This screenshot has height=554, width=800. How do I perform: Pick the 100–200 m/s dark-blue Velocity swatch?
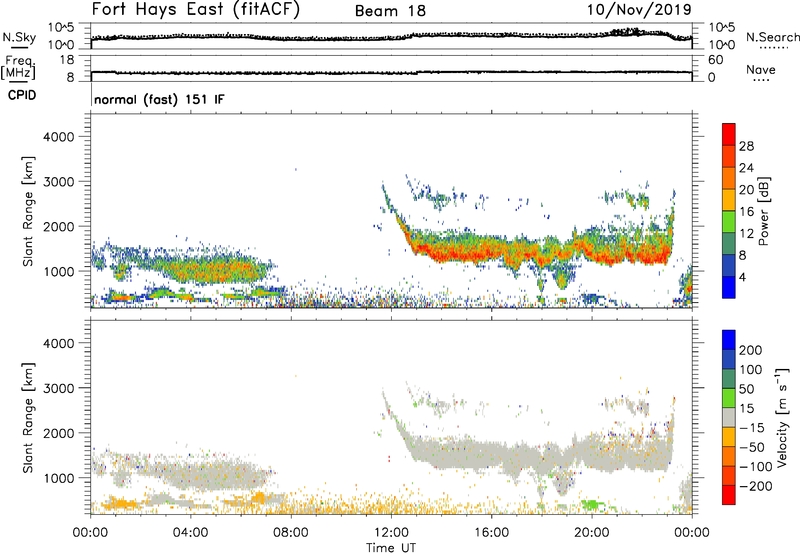tap(729, 360)
